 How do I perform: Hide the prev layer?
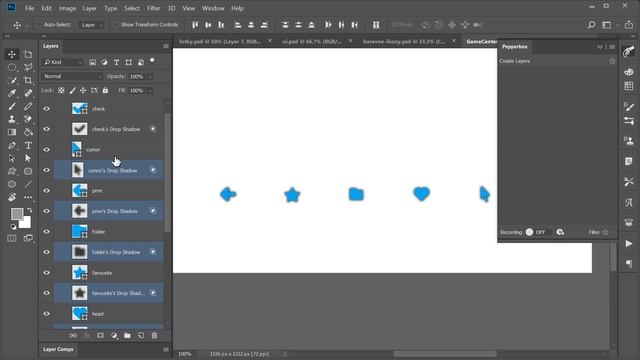point(47,191)
